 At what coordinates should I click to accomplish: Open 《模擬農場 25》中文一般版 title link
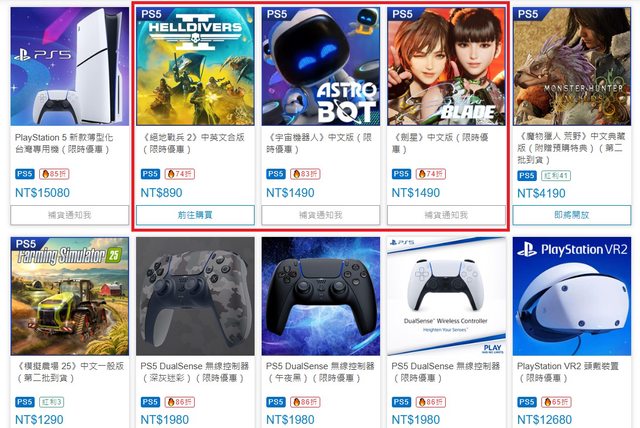(x=69, y=372)
